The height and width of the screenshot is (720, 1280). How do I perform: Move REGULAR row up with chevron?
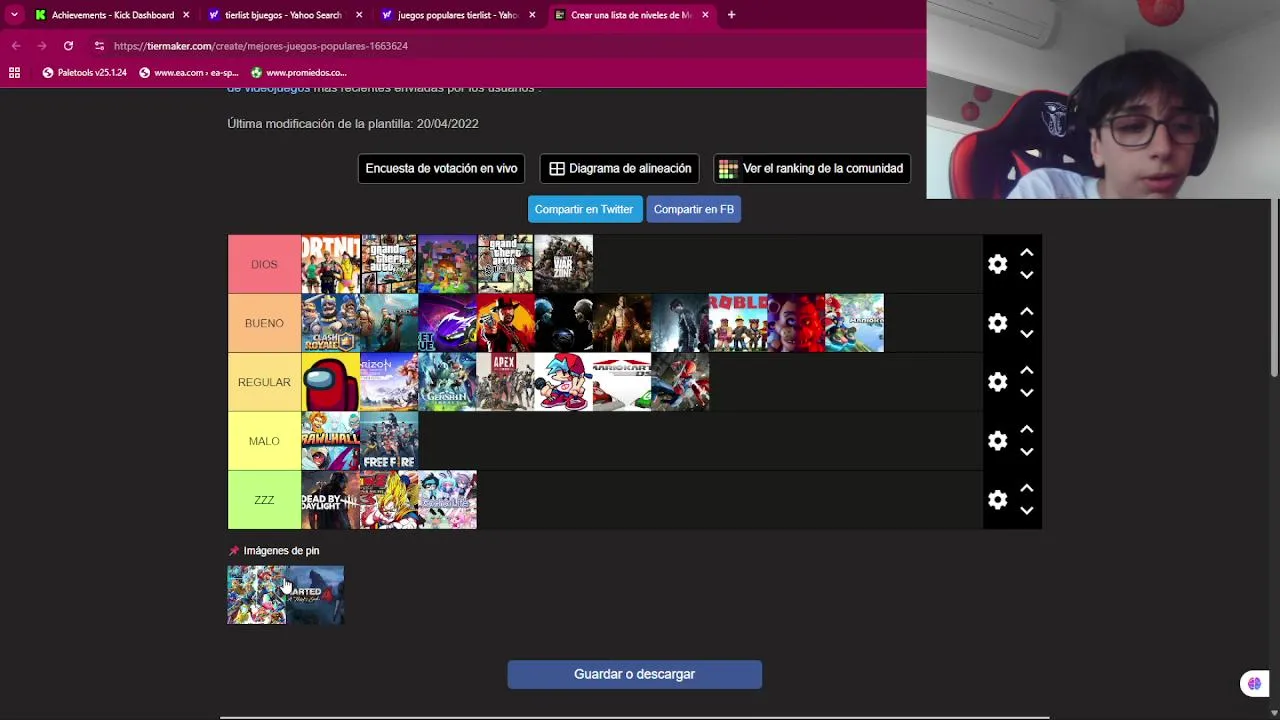point(1026,371)
